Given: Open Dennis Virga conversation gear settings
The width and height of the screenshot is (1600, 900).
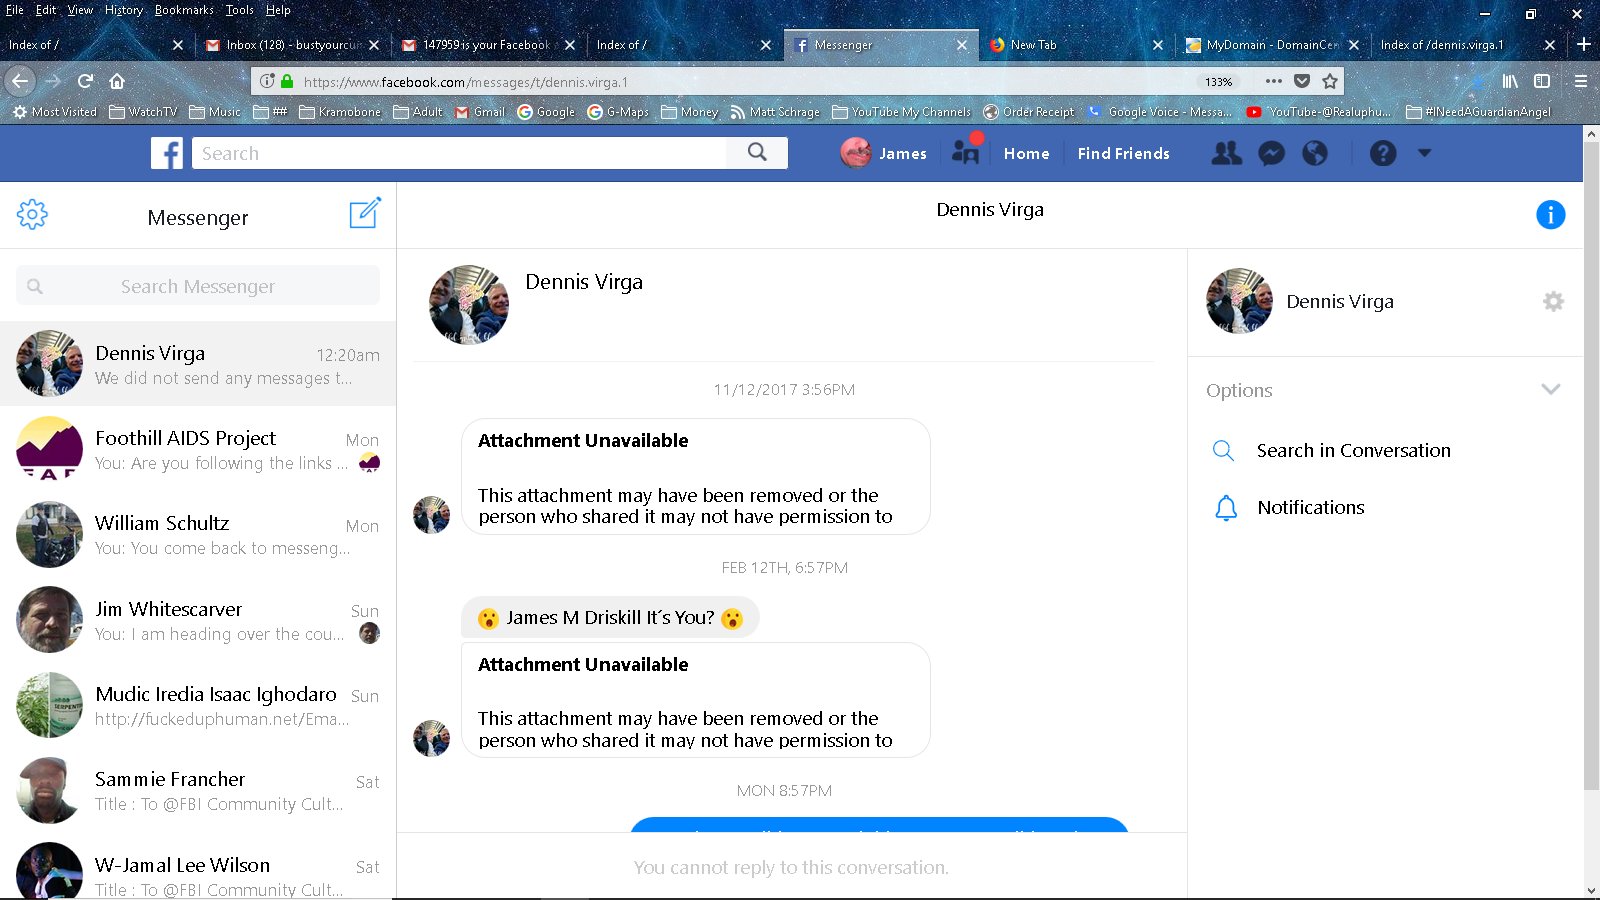Looking at the screenshot, I should [1553, 301].
